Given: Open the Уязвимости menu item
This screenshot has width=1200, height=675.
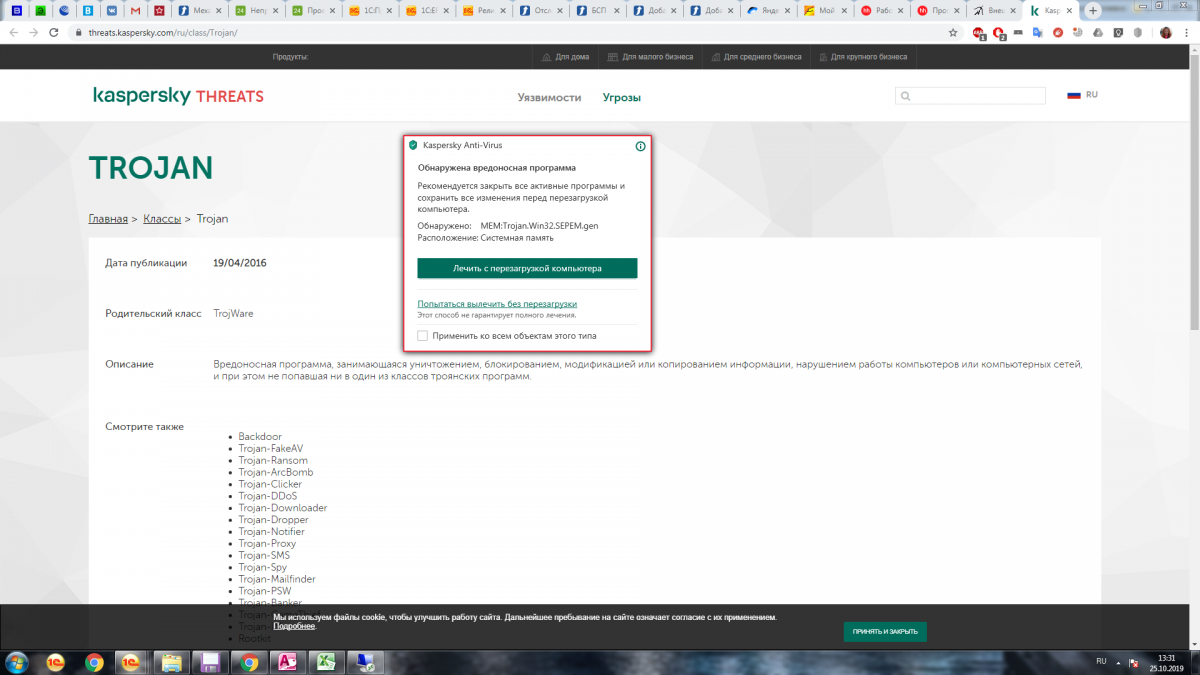Looking at the screenshot, I should [549, 98].
